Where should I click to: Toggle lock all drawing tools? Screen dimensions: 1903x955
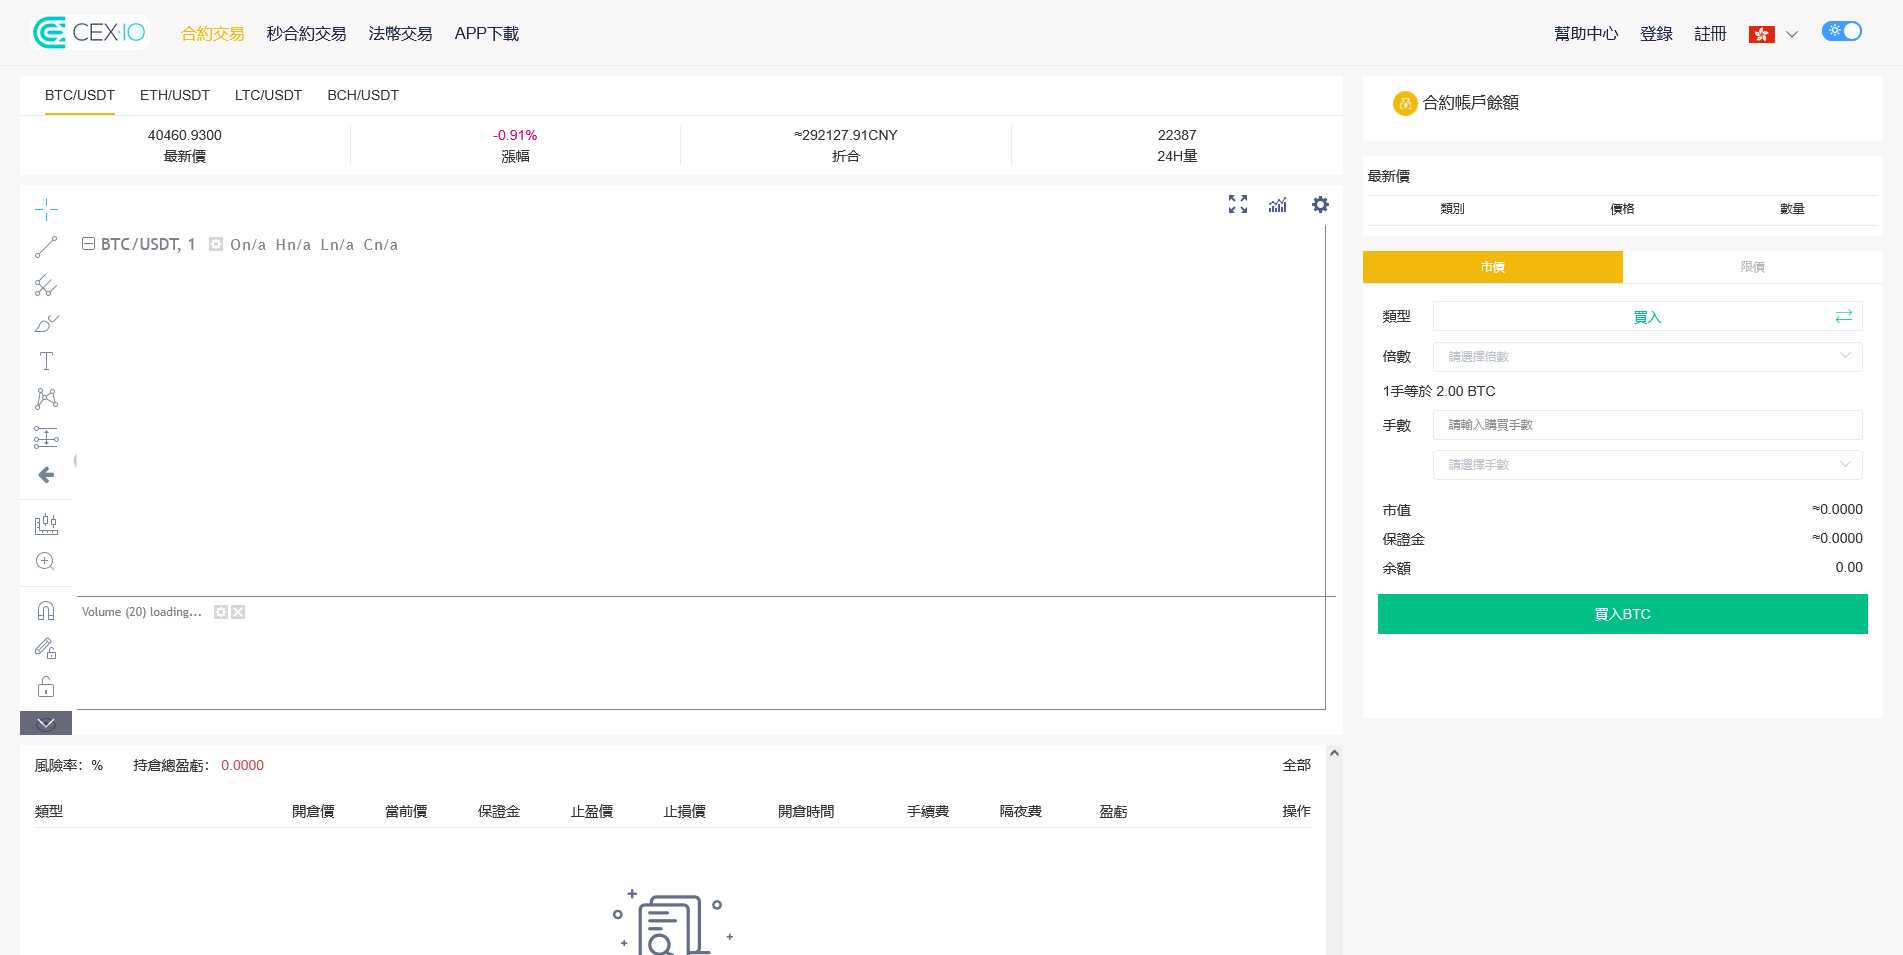click(46, 687)
